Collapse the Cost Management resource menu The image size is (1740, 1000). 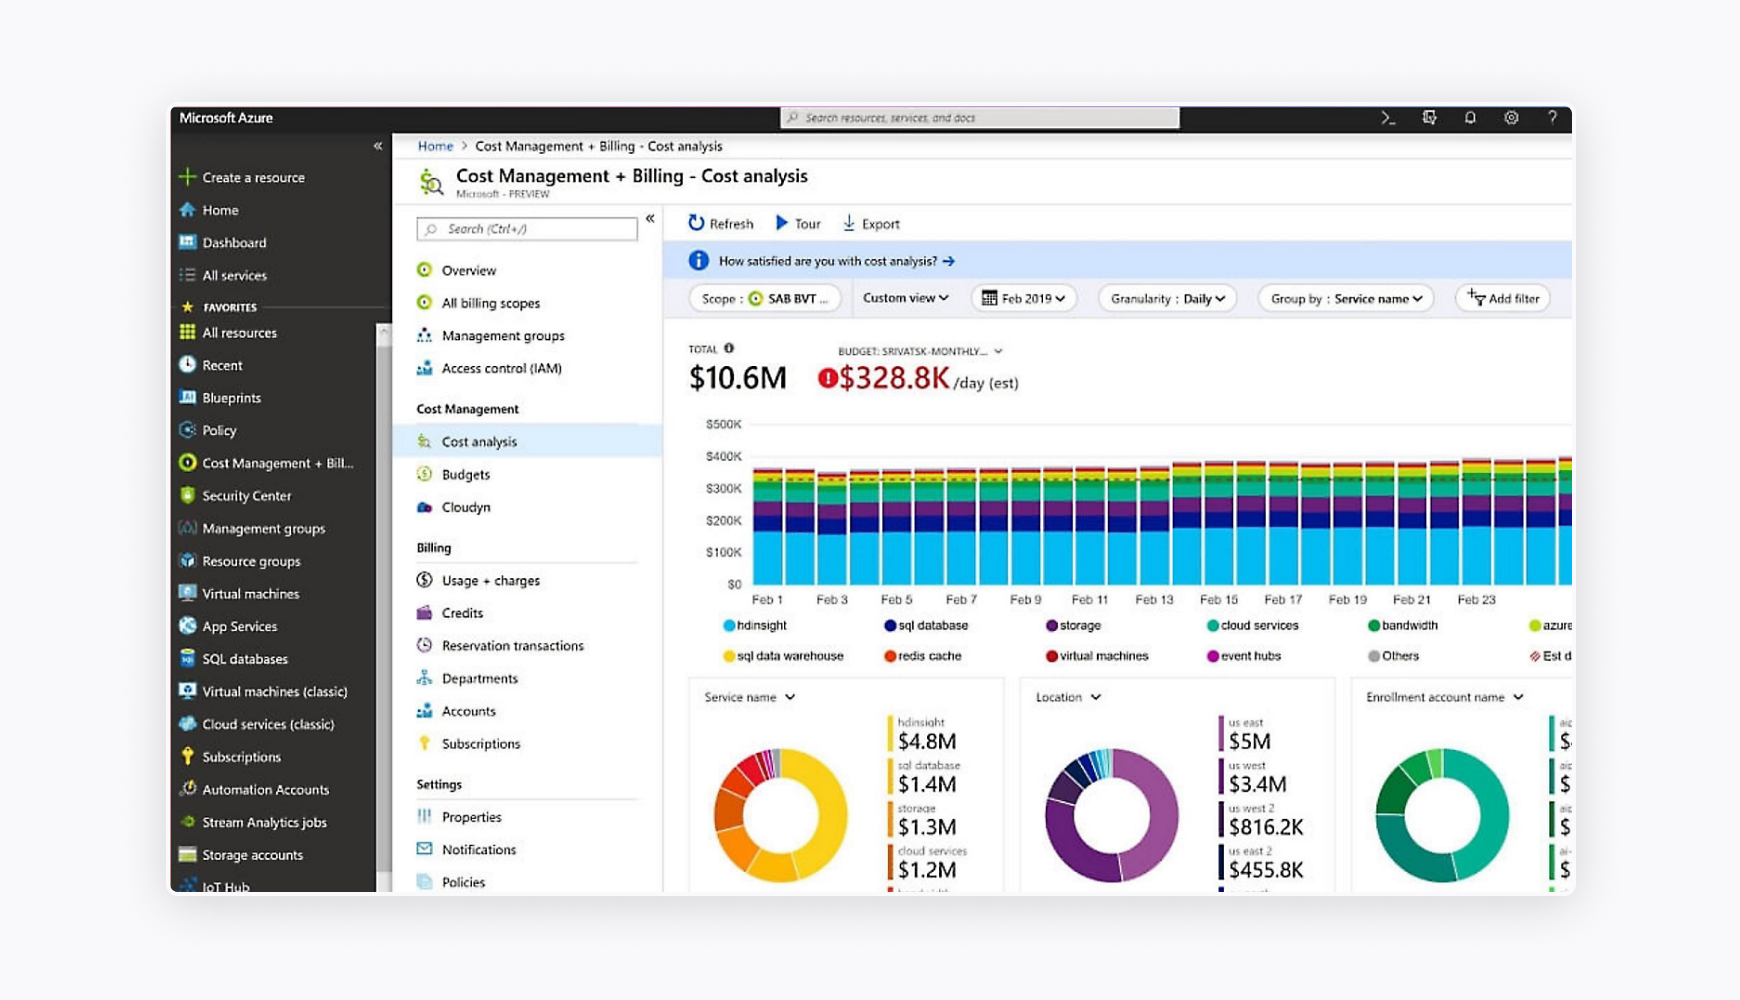click(650, 218)
